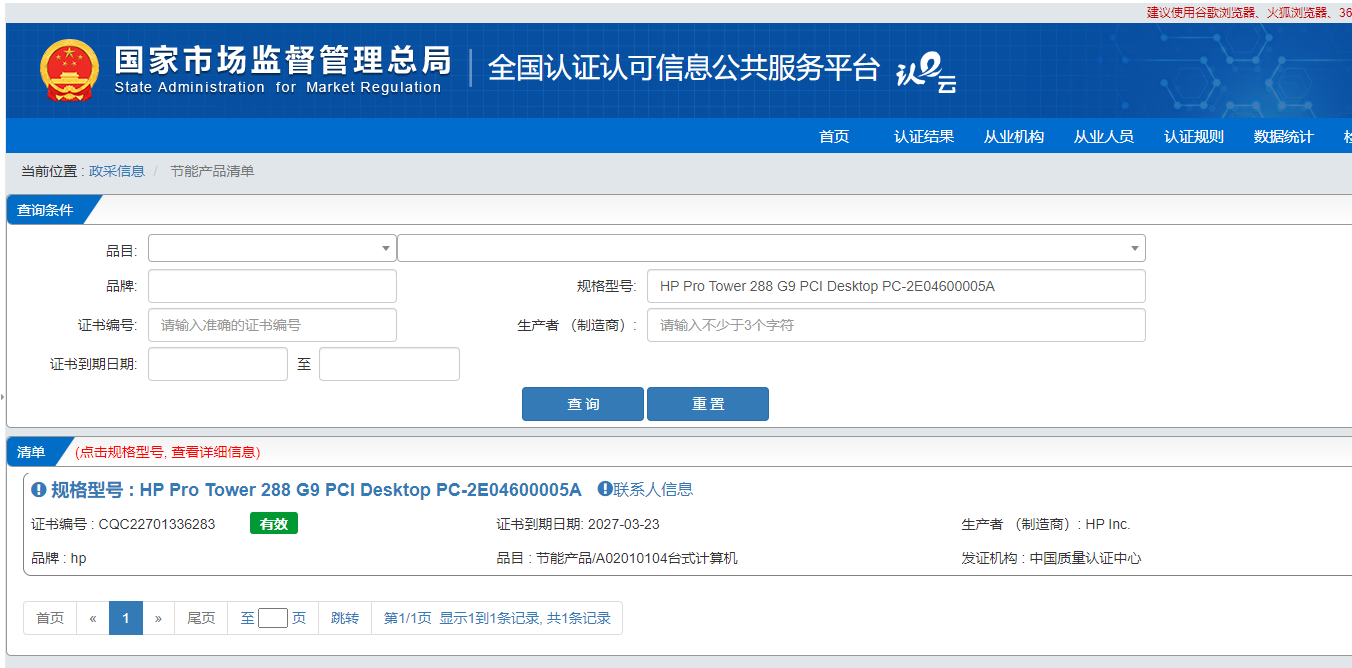1352x668 pixels.
Task: Focus the 证书编号 input field
Action: tap(272, 325)
